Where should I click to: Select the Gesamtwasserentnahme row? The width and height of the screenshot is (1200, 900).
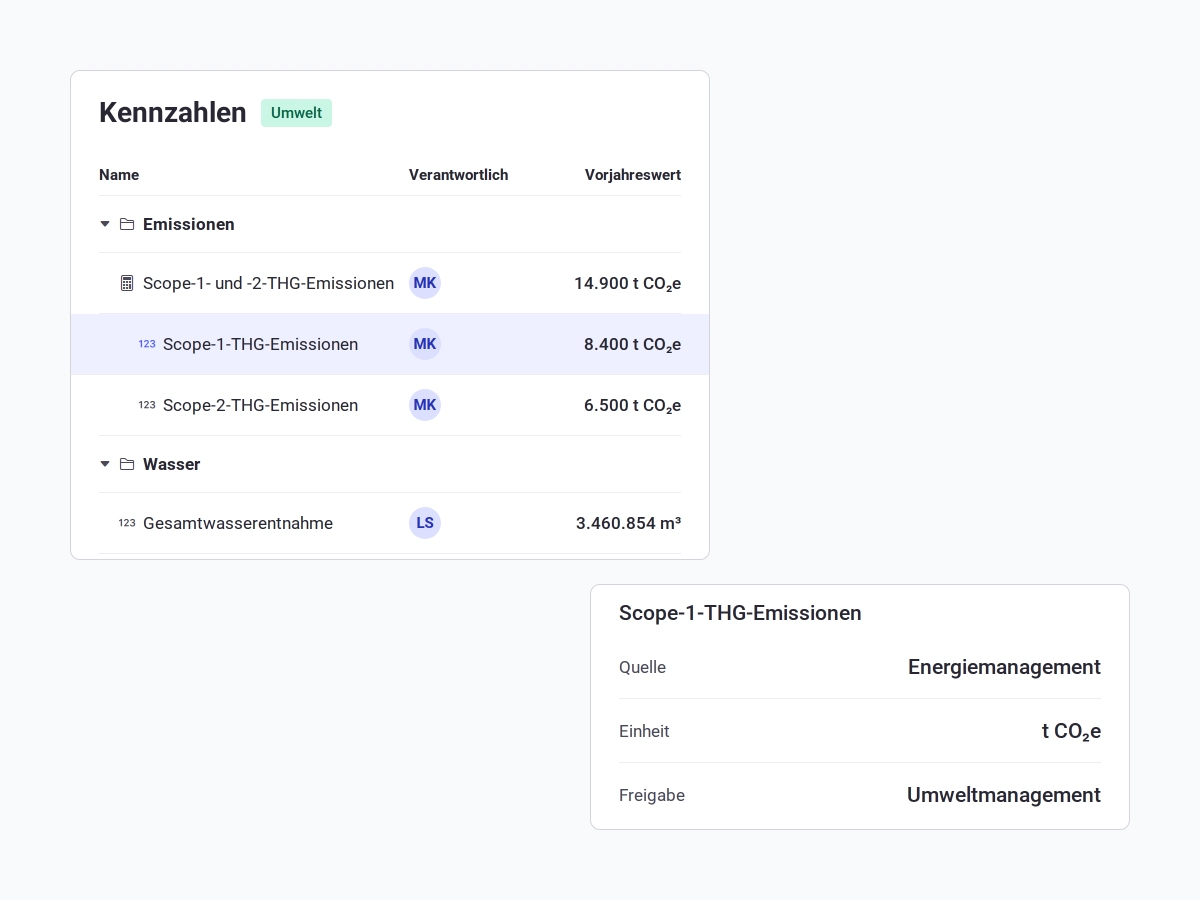point(390,523)
